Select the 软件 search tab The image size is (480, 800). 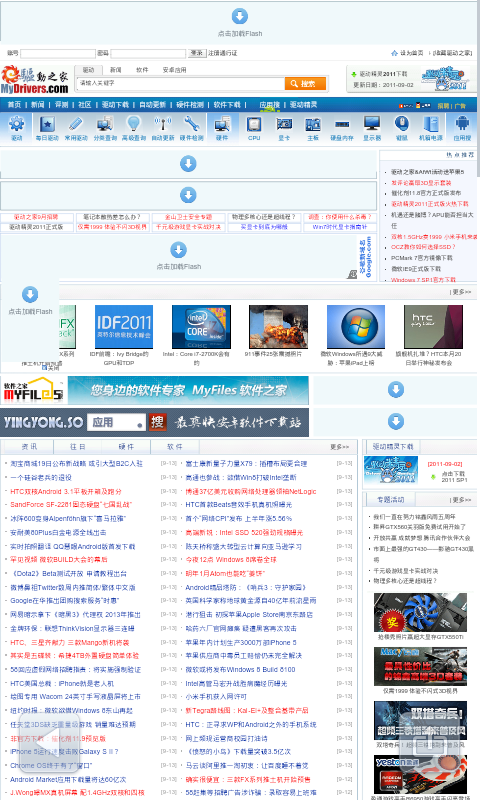click(142, 70)
